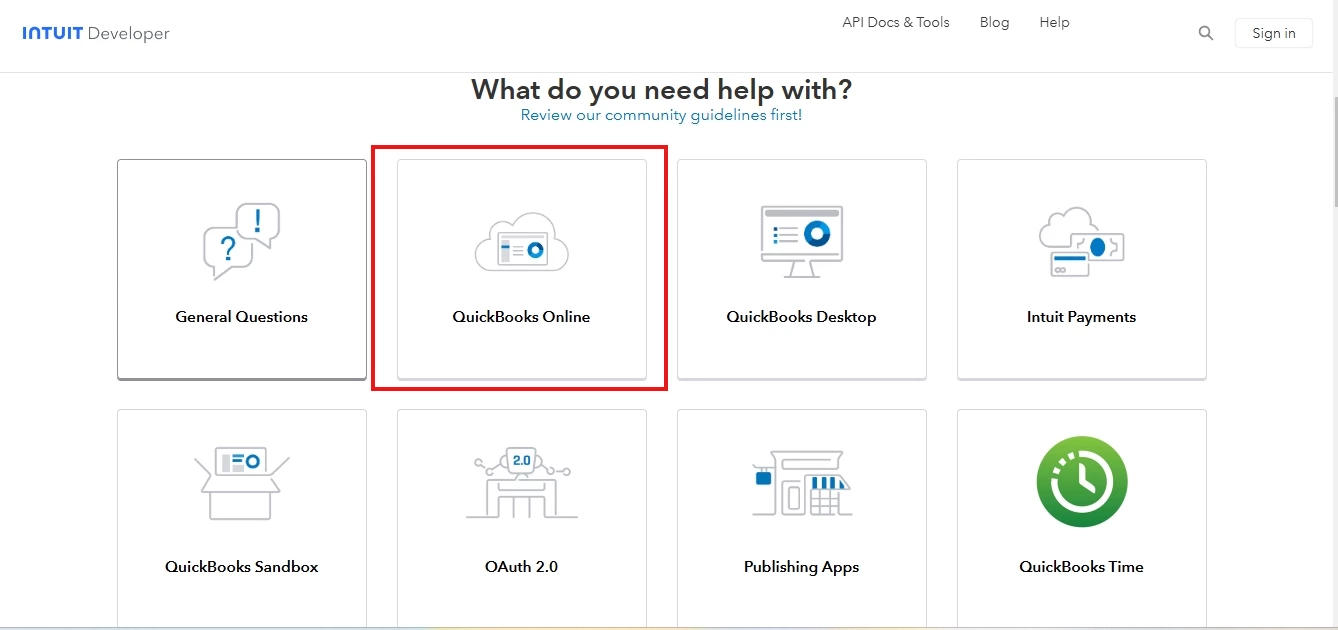Click the Intuit Developer logo

point(96,33)
